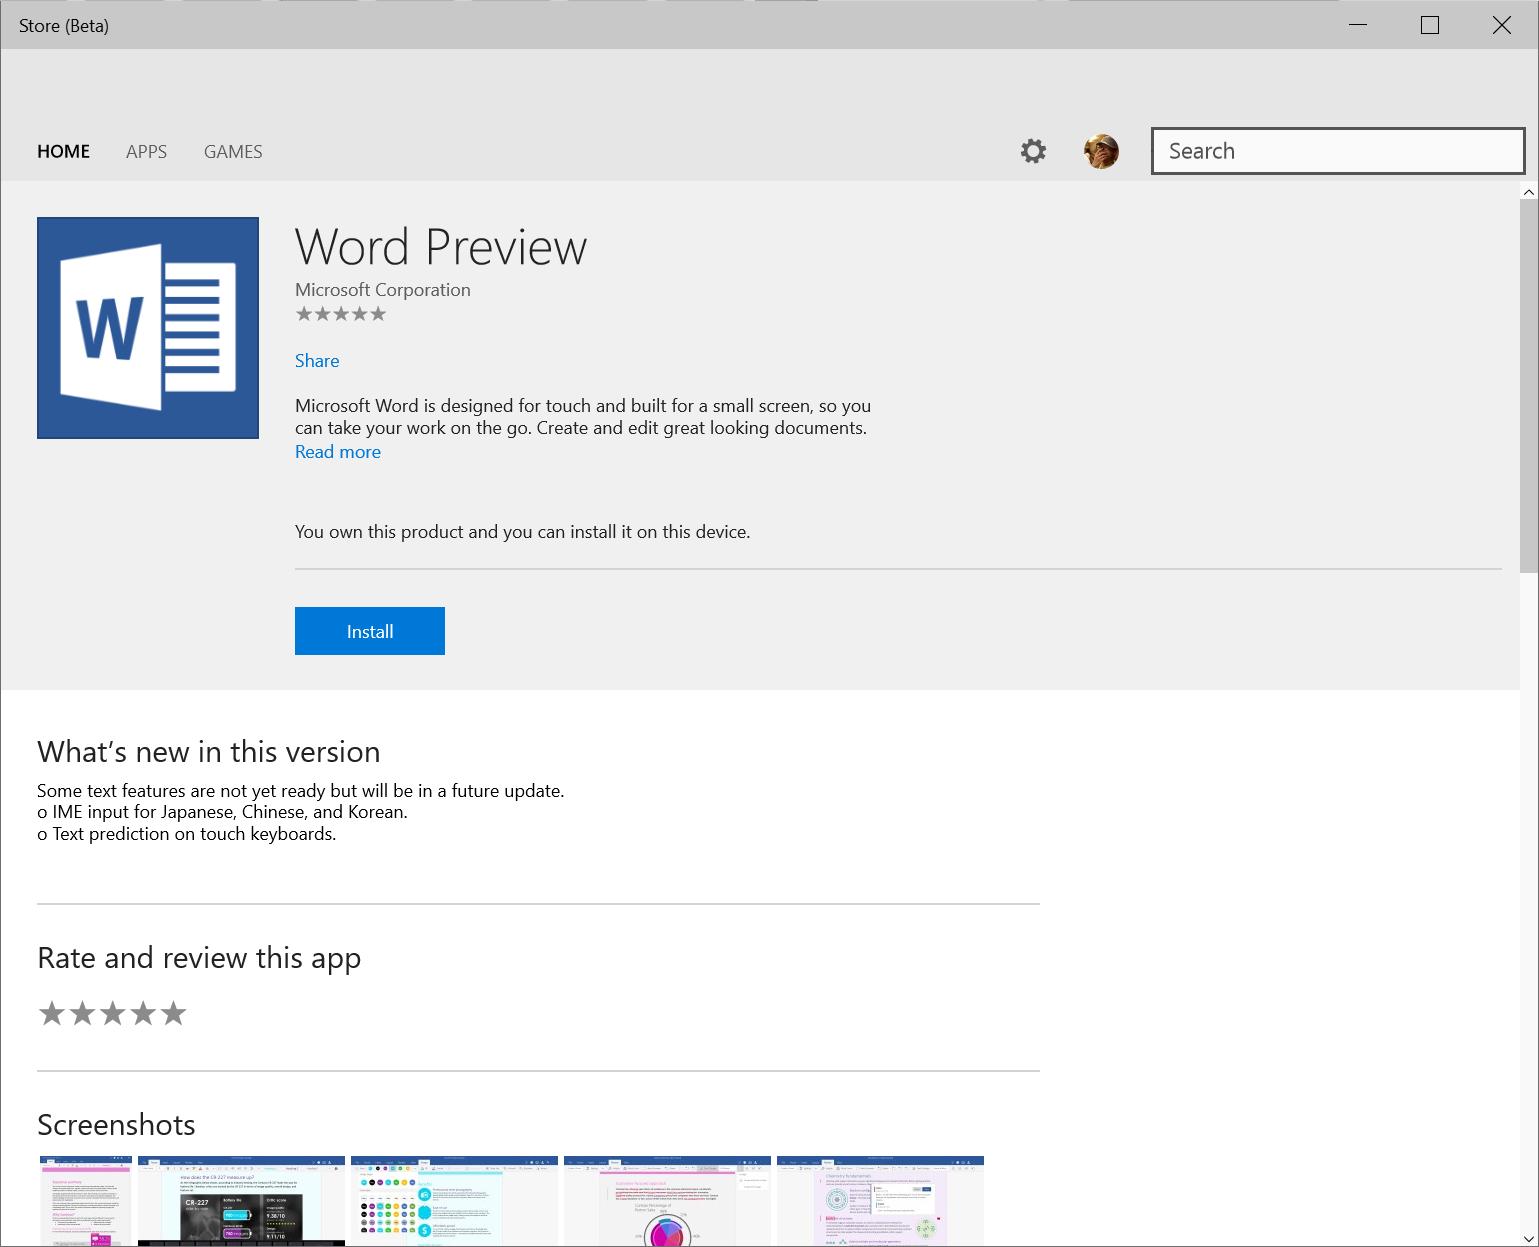Rate the app two stars
Viewport: 1539px width, 1247px height.
click(x=82, y=1014)
